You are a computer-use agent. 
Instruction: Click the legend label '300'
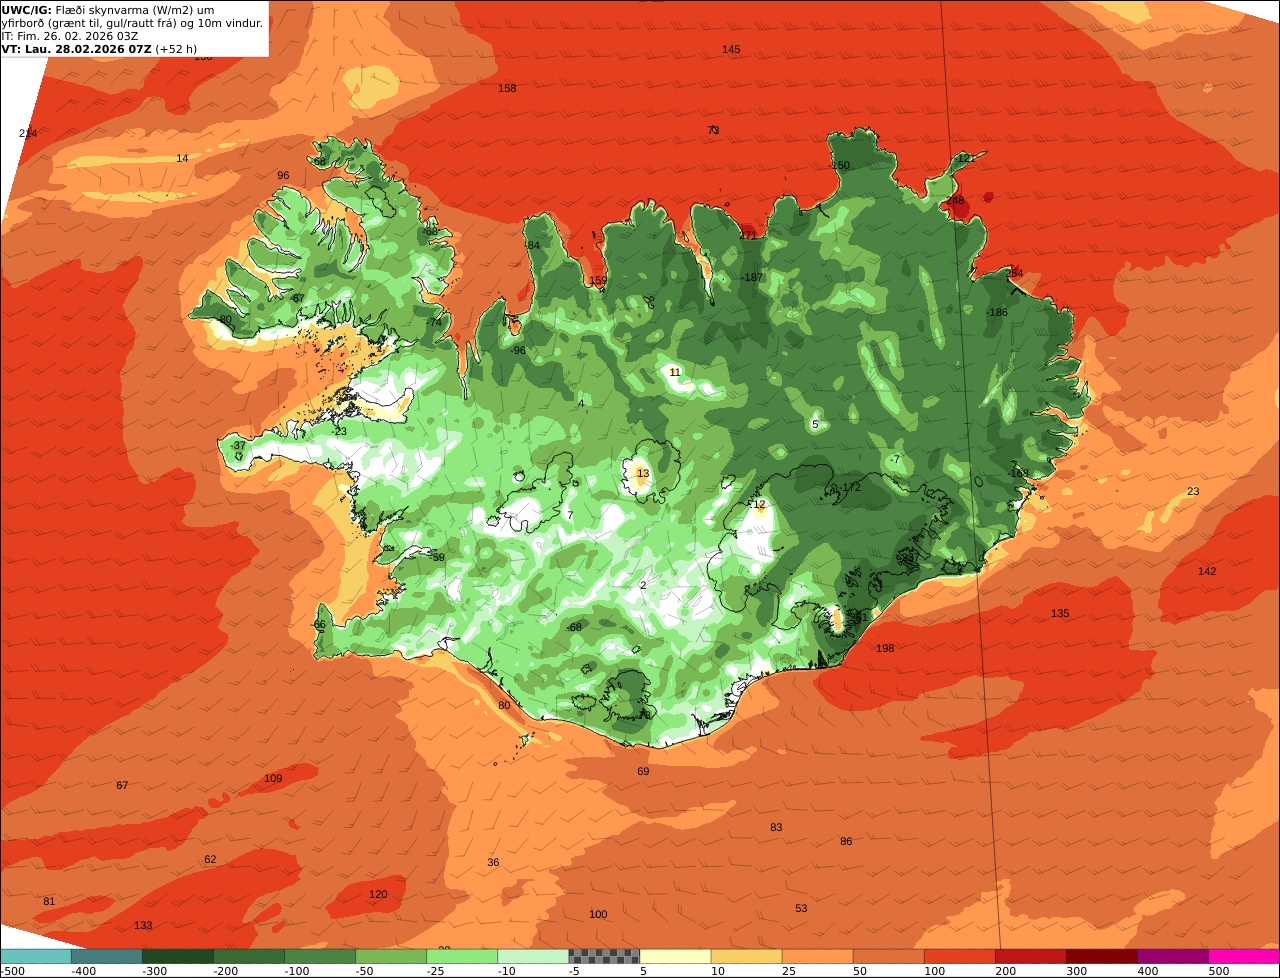1077,970
